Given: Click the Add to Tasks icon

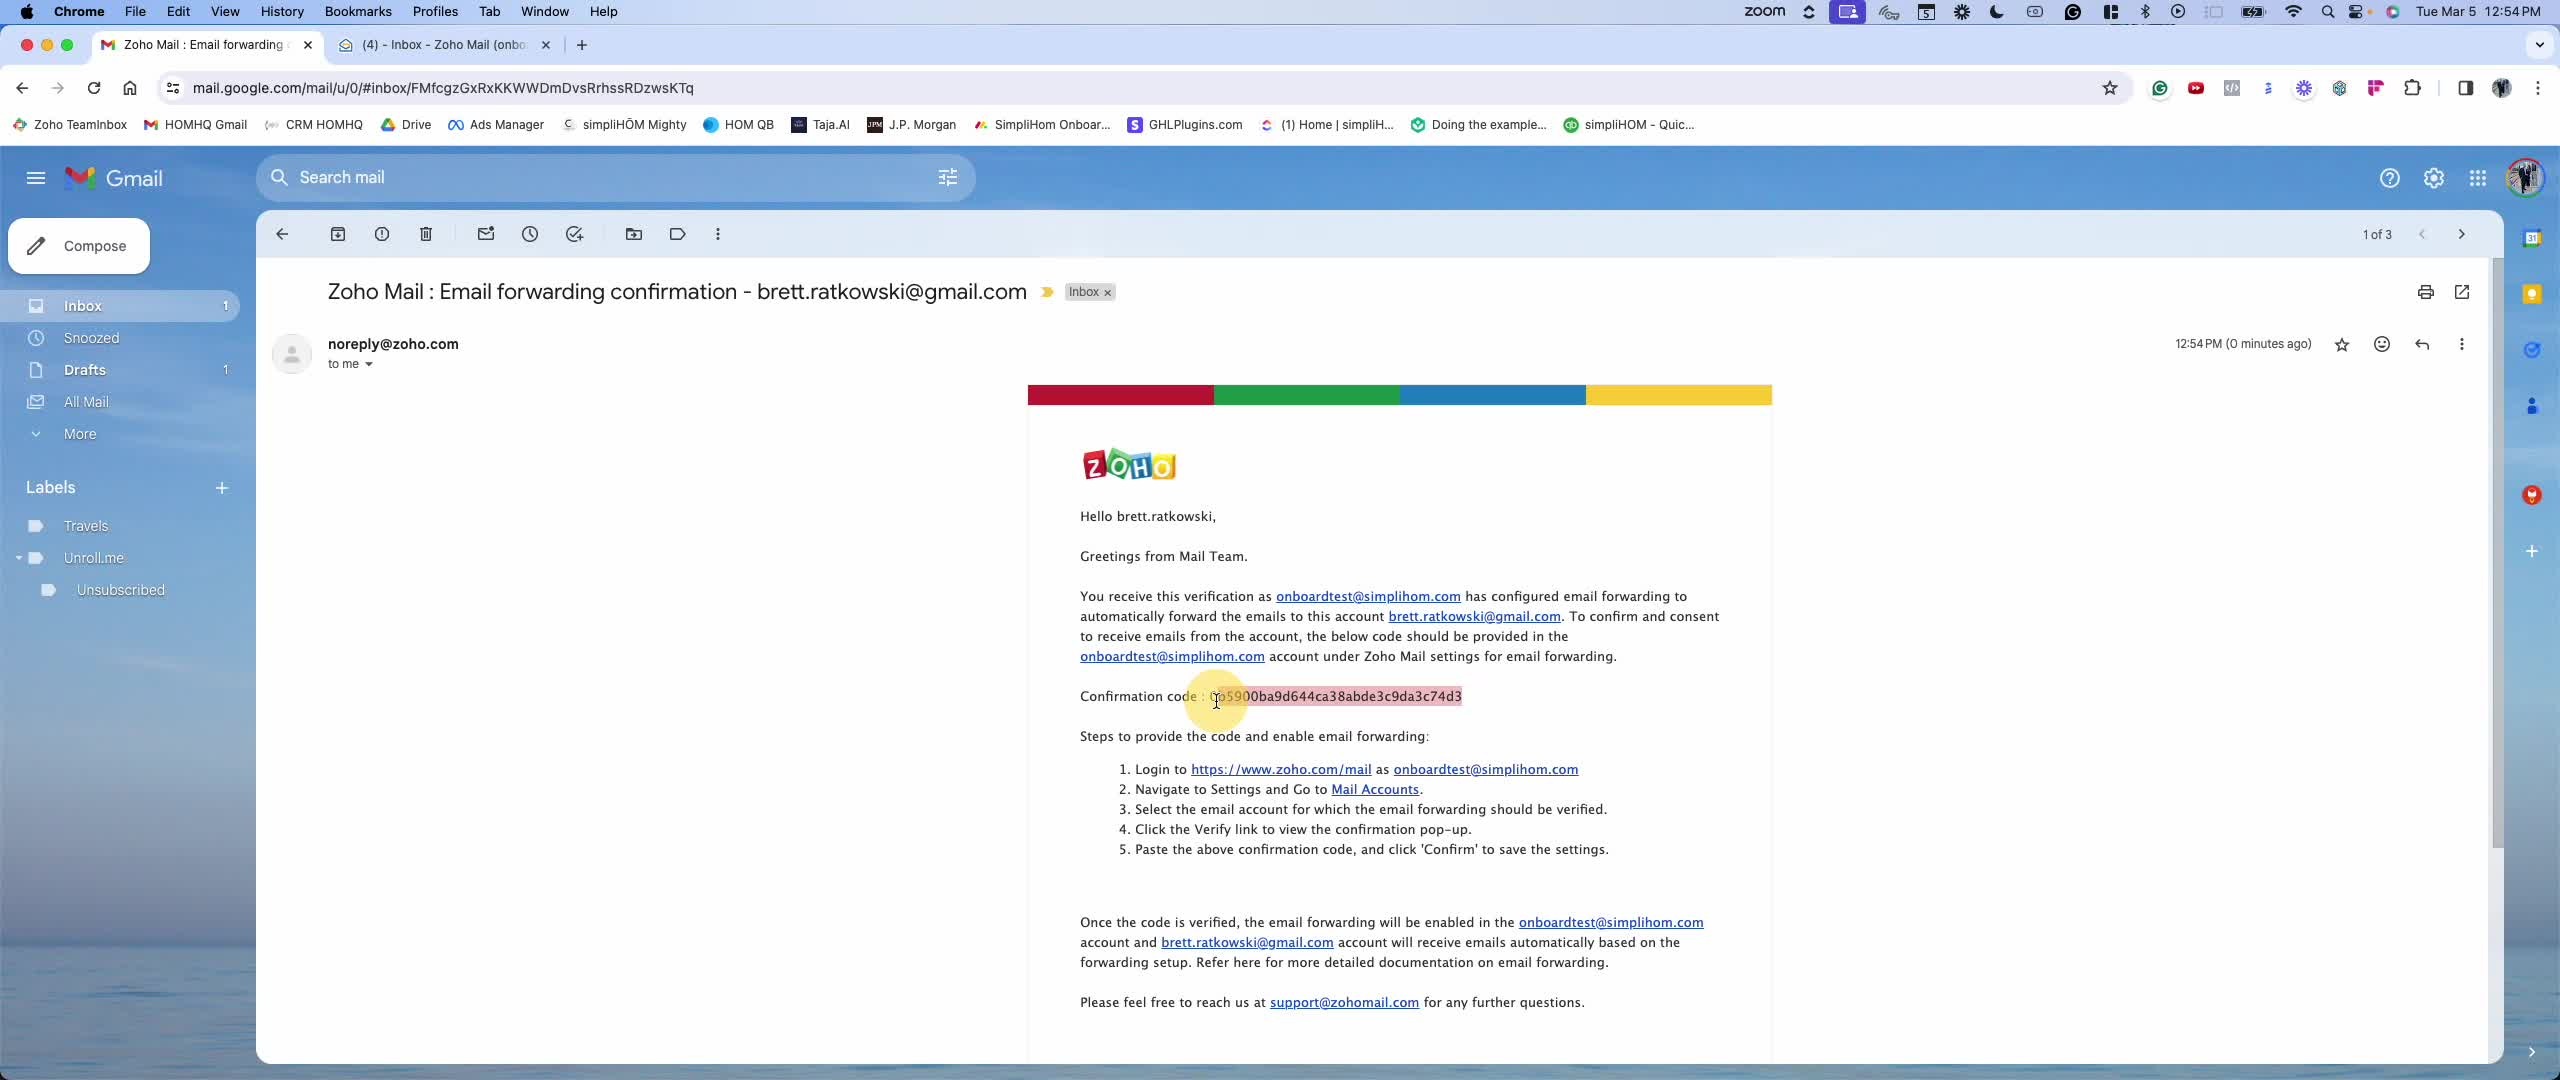Looking at the screenshot, I should pos(574,234).
